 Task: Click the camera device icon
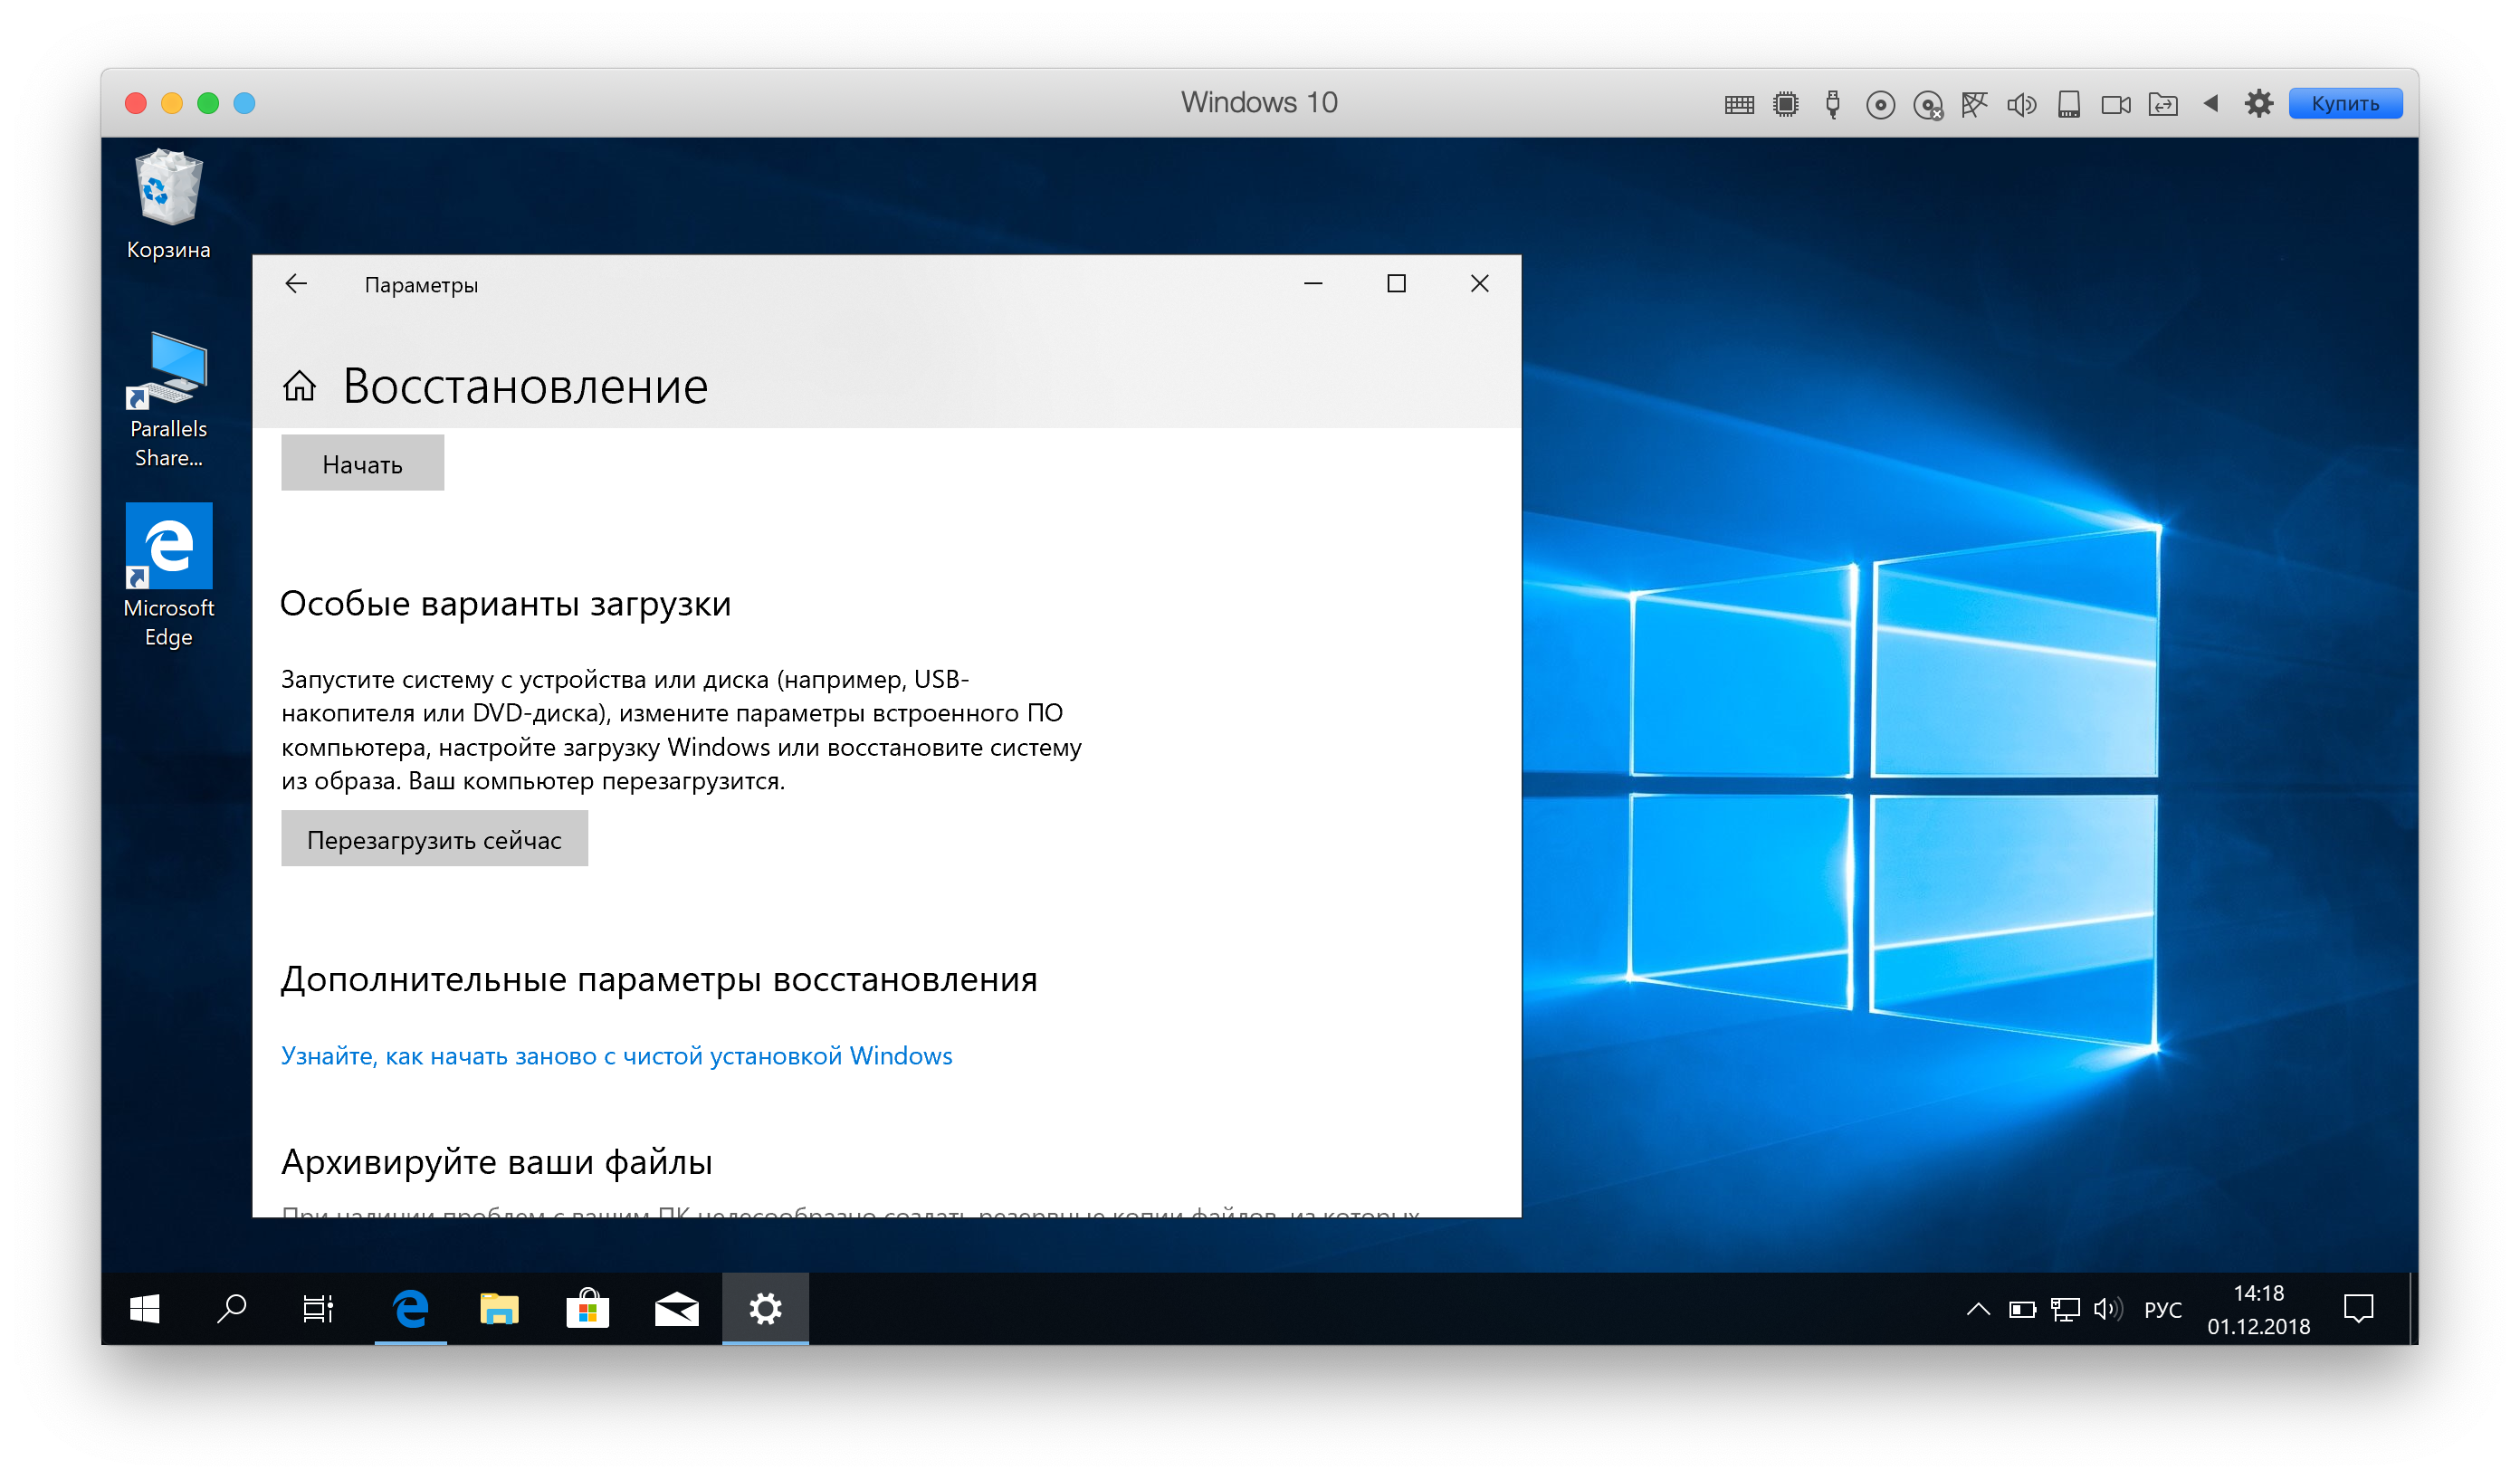tap(2115, 104)
